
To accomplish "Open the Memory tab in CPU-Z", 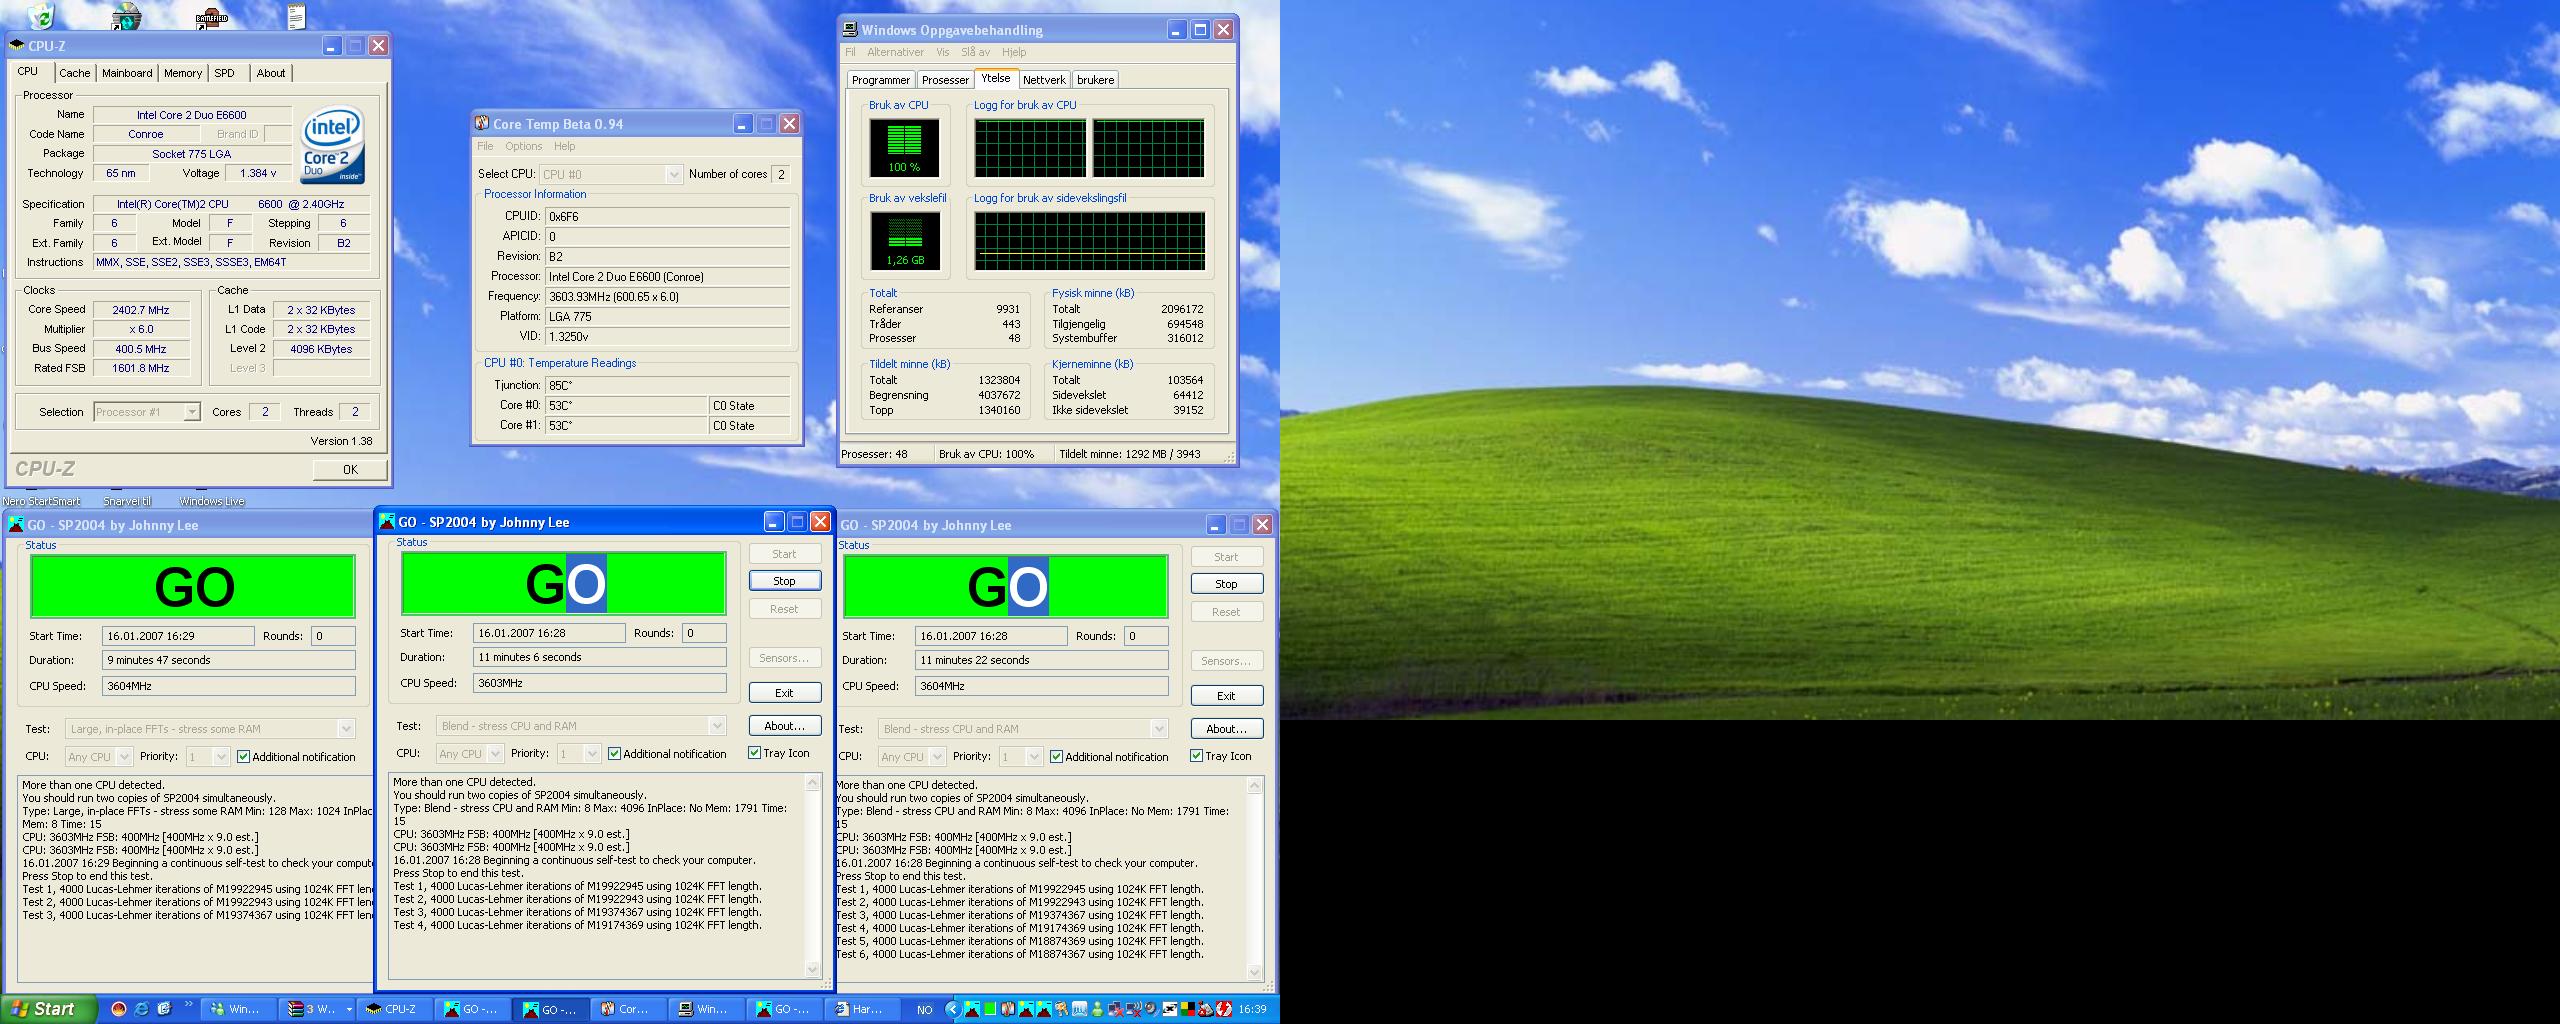I will point(183,73).
